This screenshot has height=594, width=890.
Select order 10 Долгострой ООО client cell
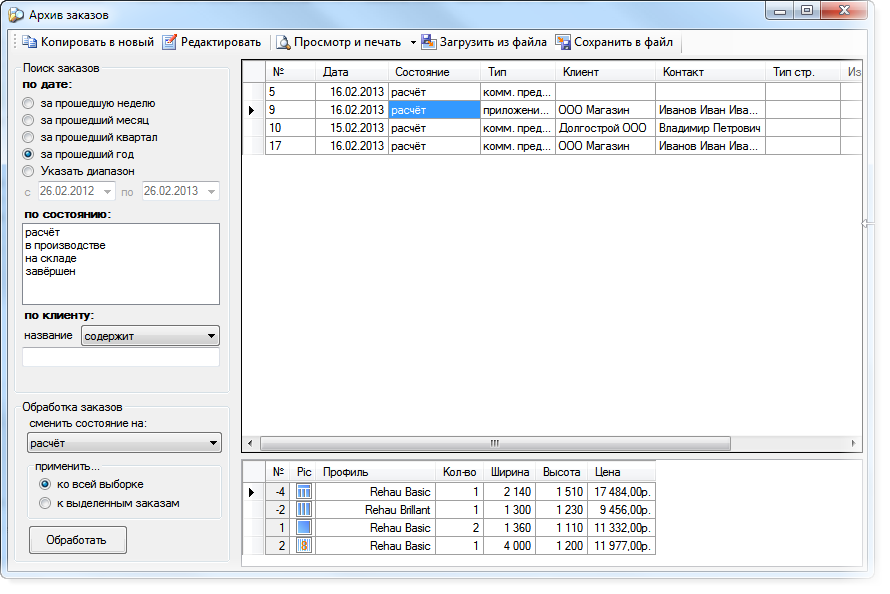[x=605, y=128]
